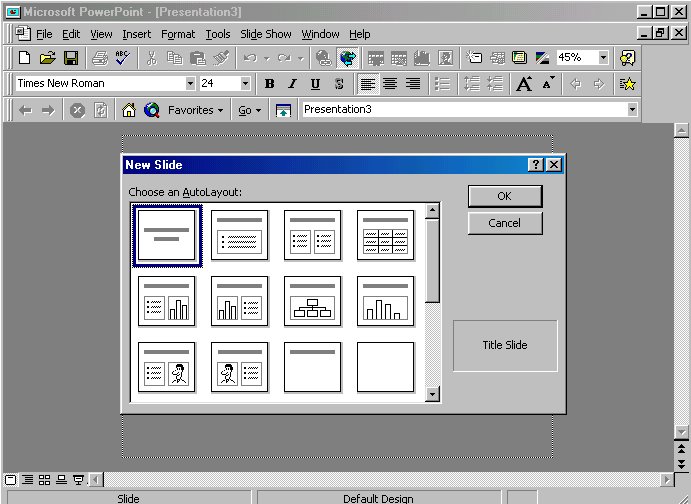The image size is (691, 504).
Task: Save the presentation with the floppy disk icon
Action: [x=71, y=58]
